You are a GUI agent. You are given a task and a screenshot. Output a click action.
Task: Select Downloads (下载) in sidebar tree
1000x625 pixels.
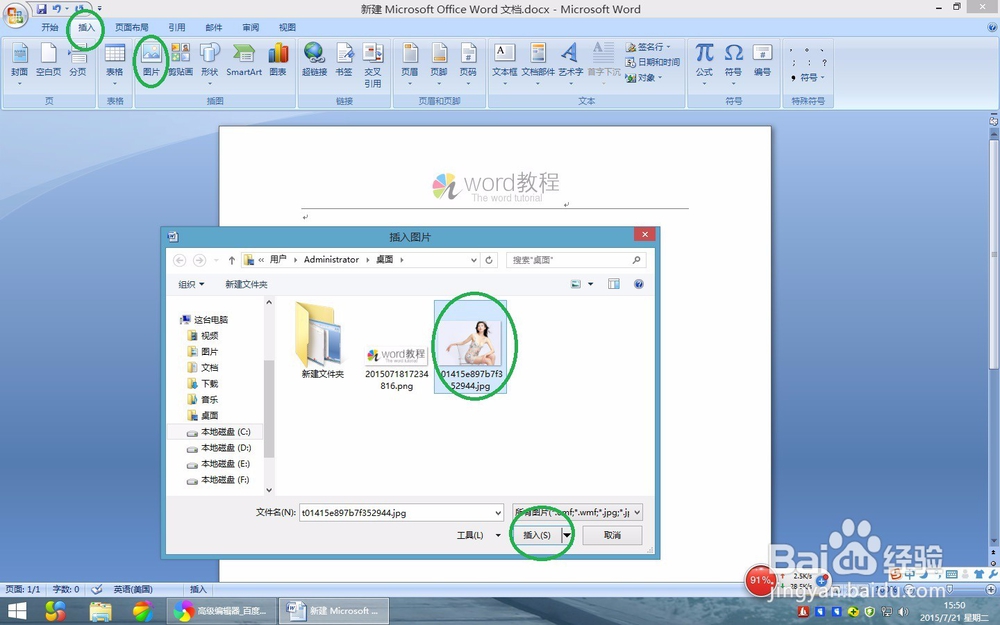203,383
